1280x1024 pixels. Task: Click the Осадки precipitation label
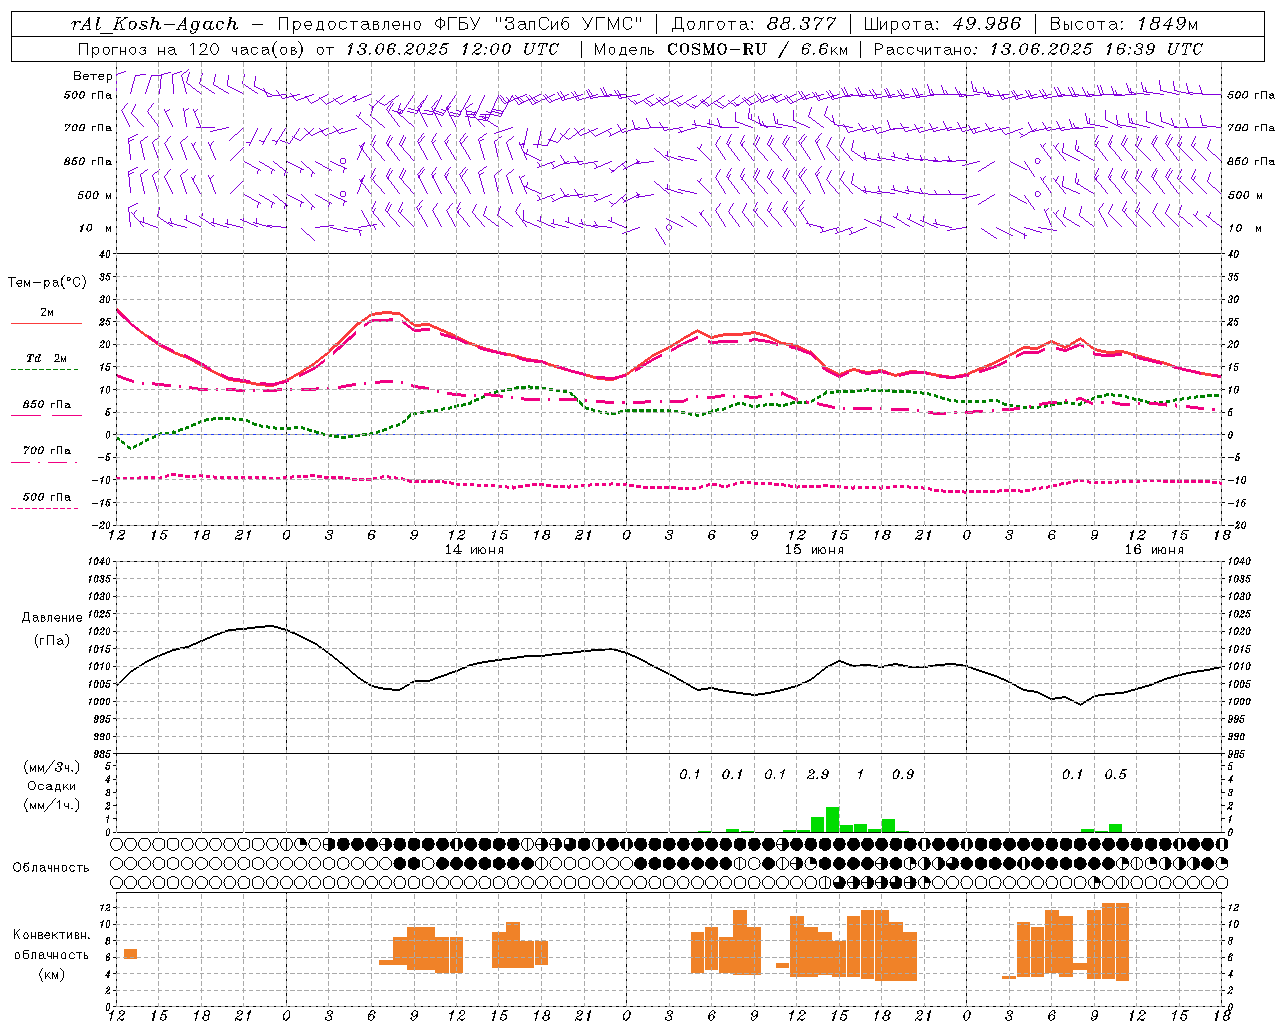[52, 786]
